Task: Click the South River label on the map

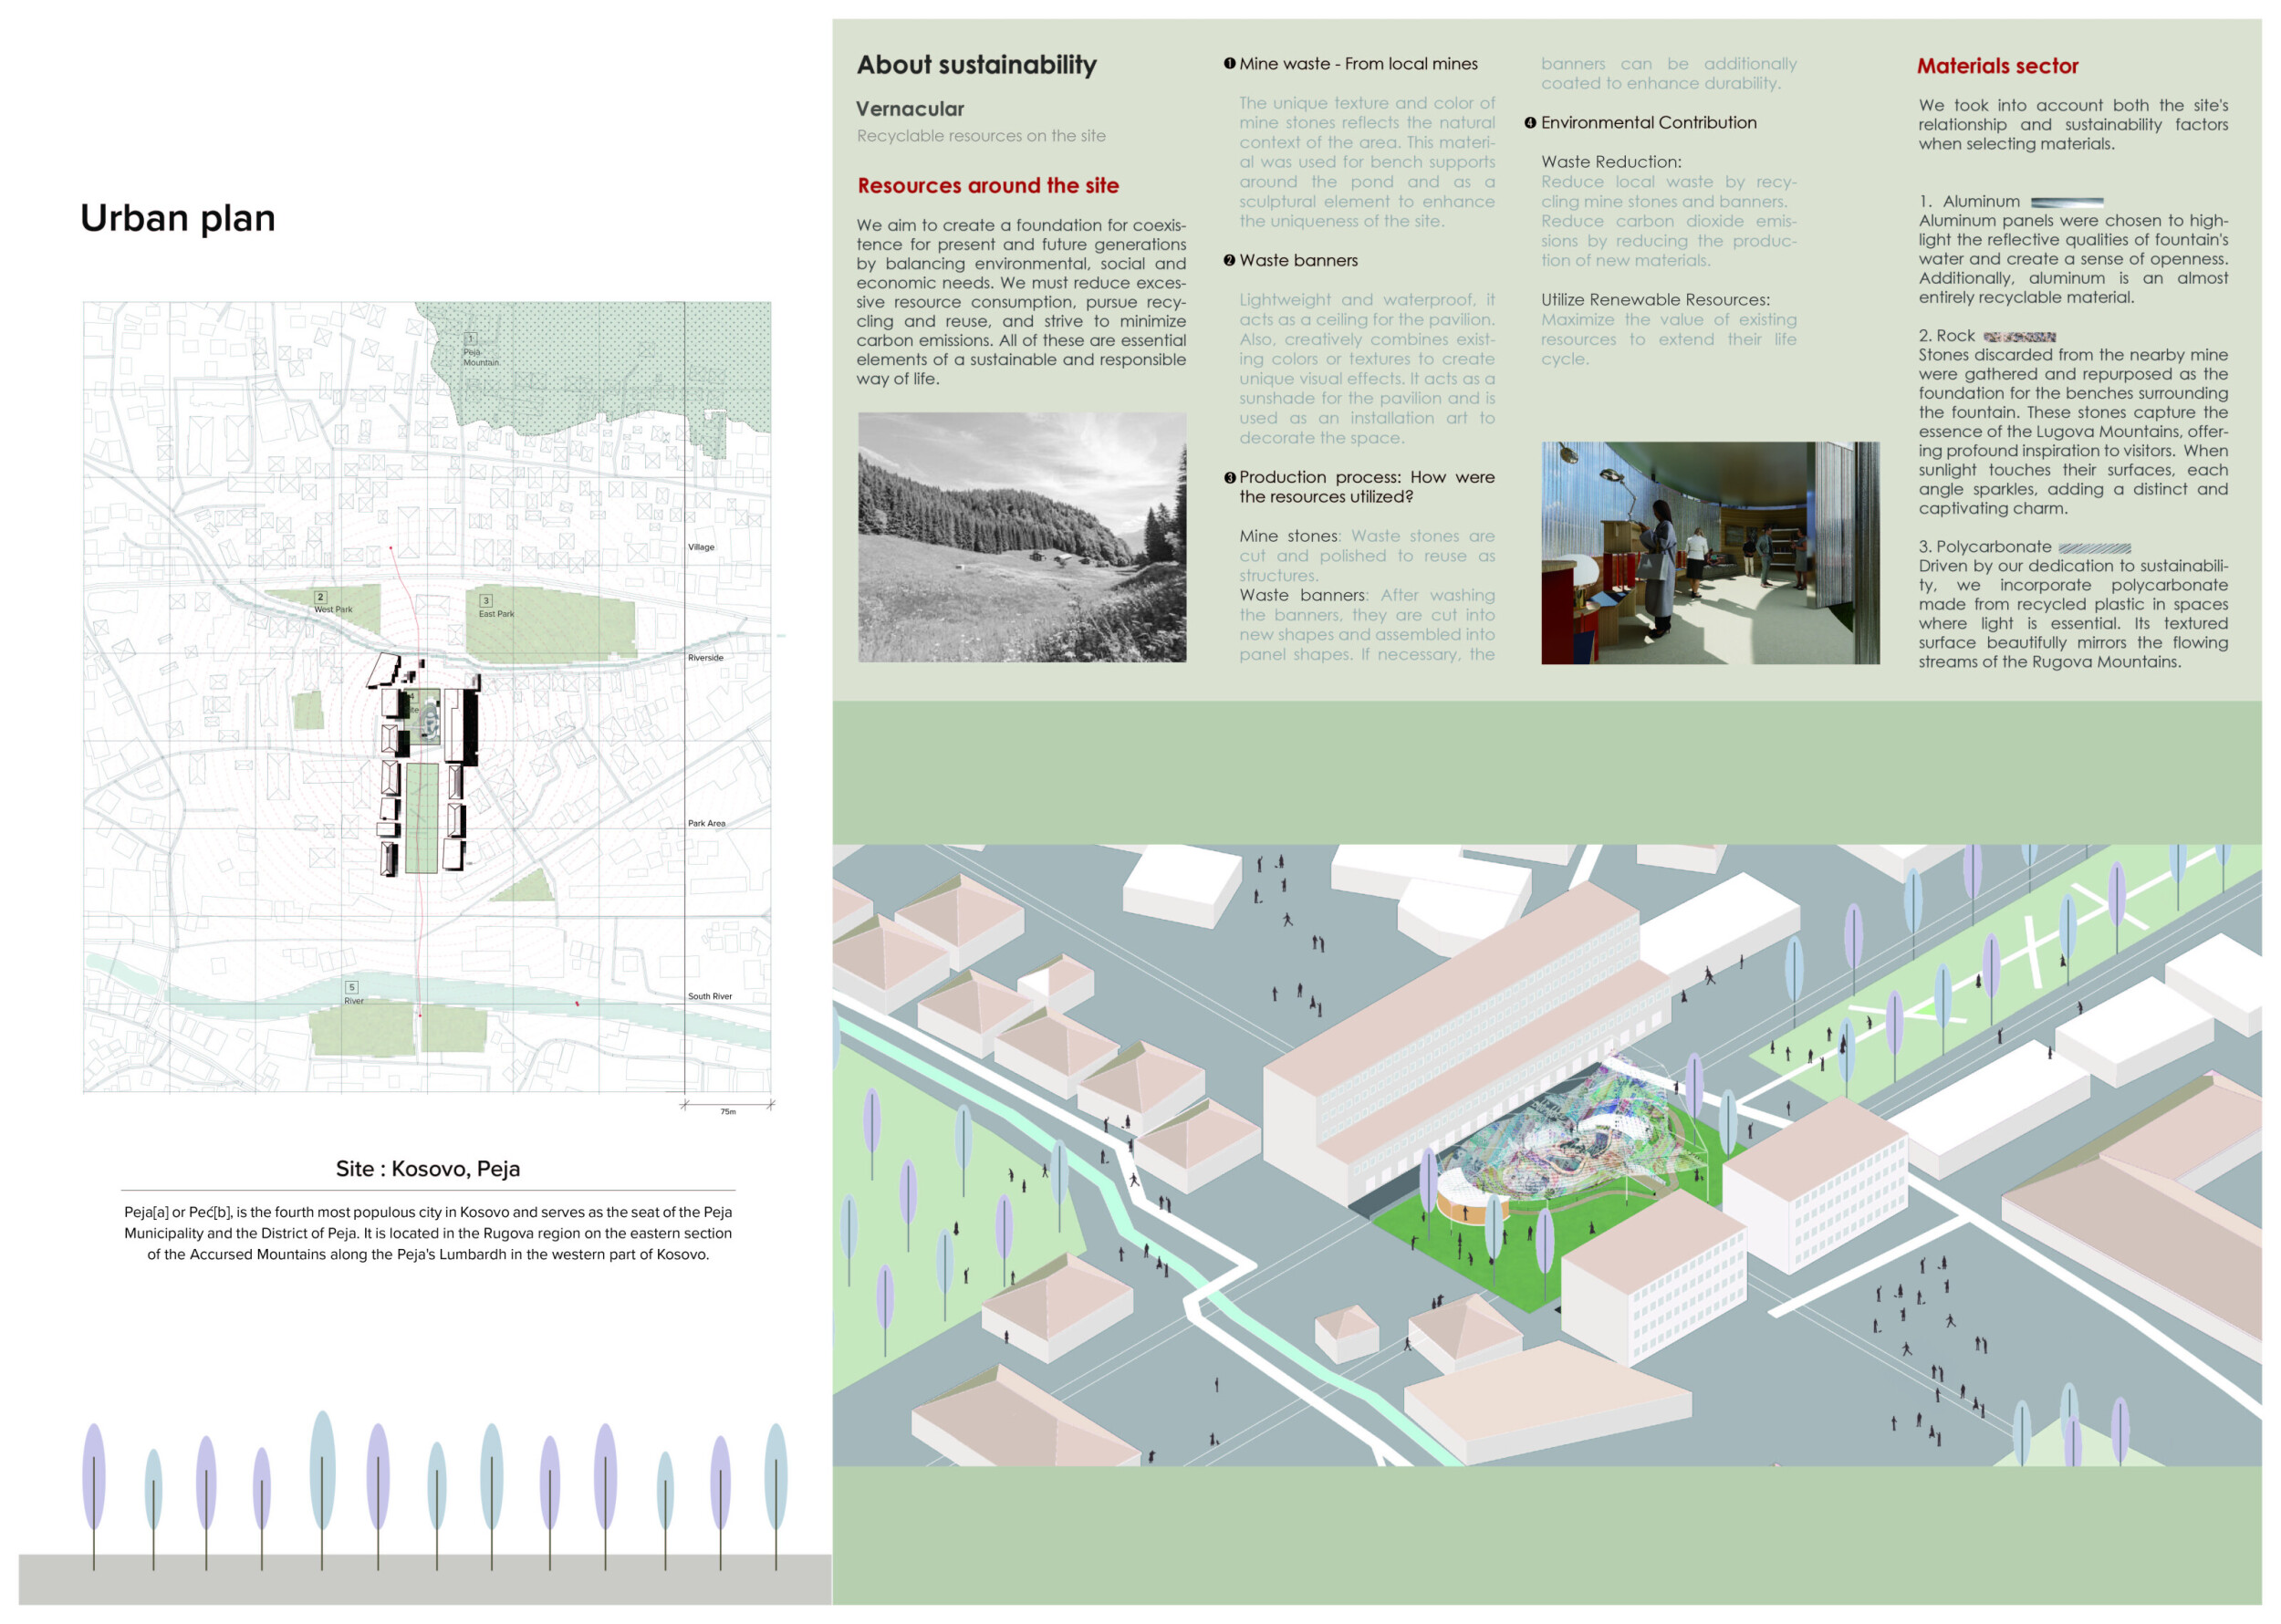Action: 709,996
